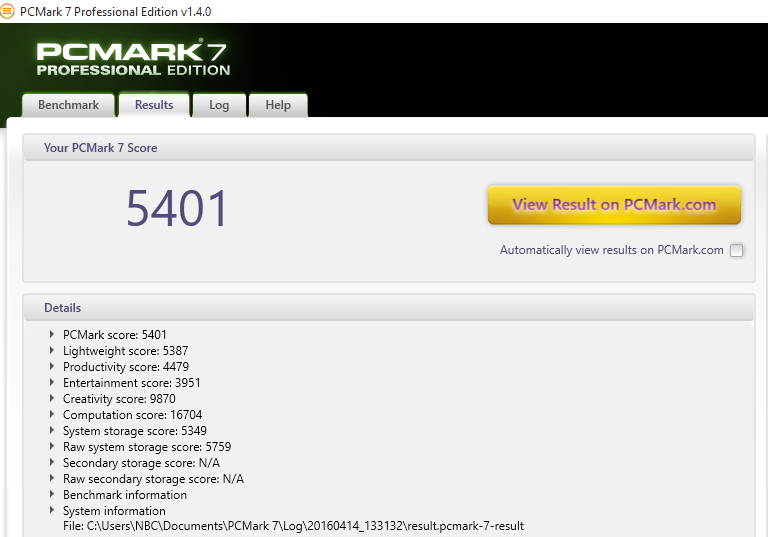768x537 pixels.
Task: Select the result file path text
Action: click(293, 526)
